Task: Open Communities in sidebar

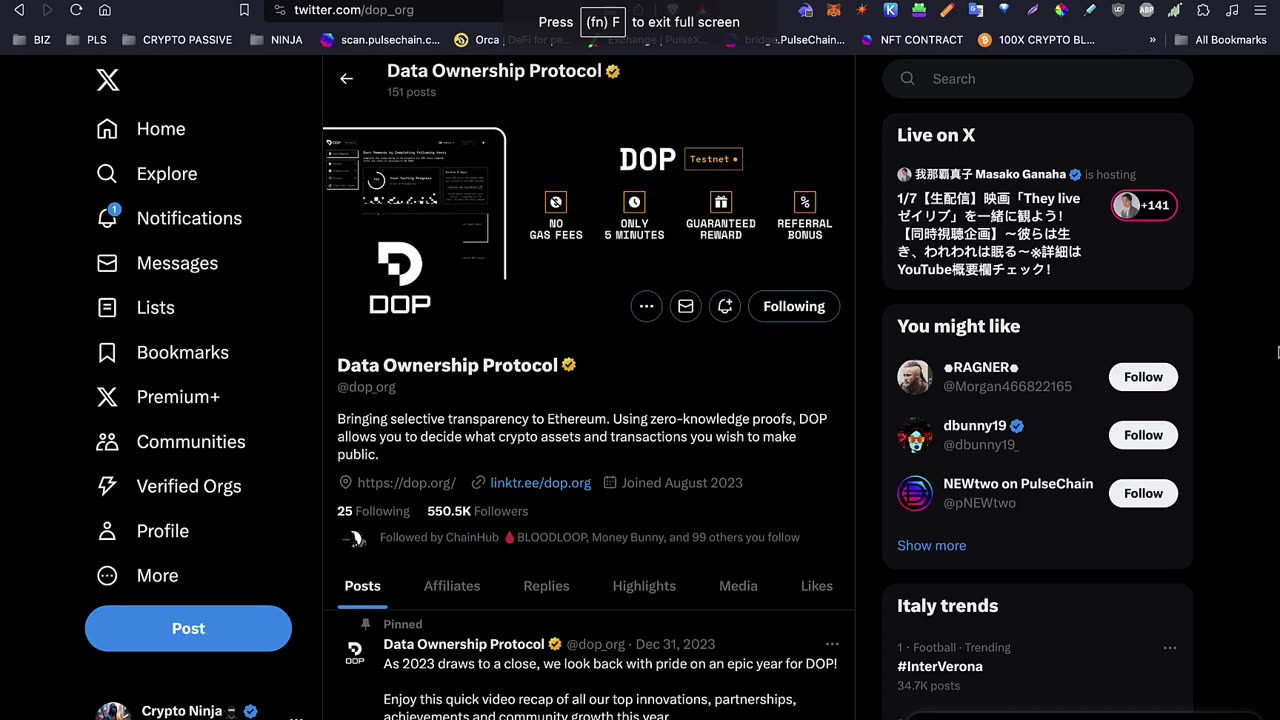Action: point(170,442)
